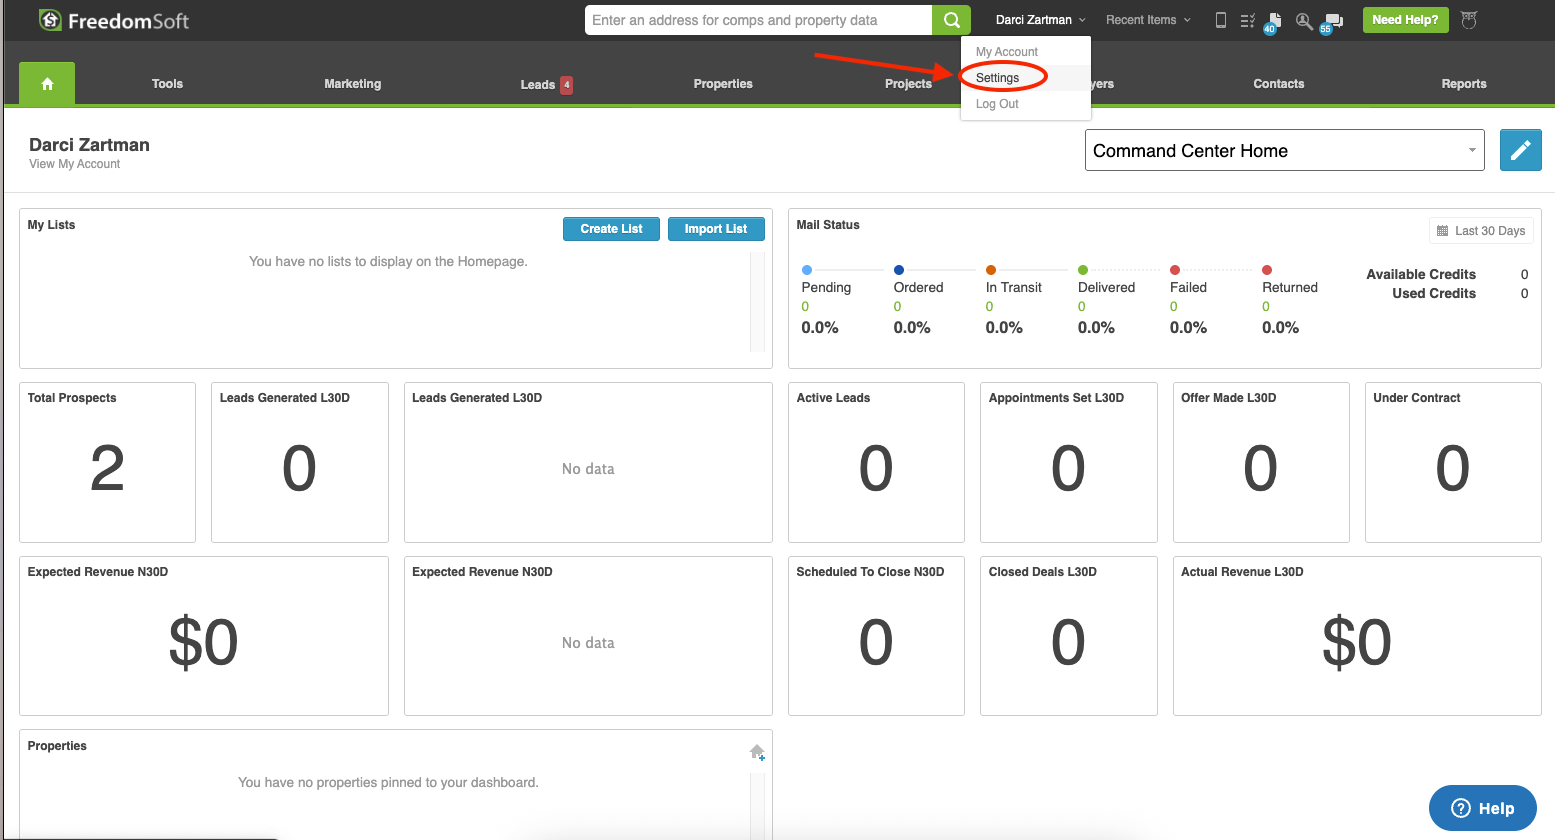
Task: Click the address search input field
Action: [x=758, y=20]
